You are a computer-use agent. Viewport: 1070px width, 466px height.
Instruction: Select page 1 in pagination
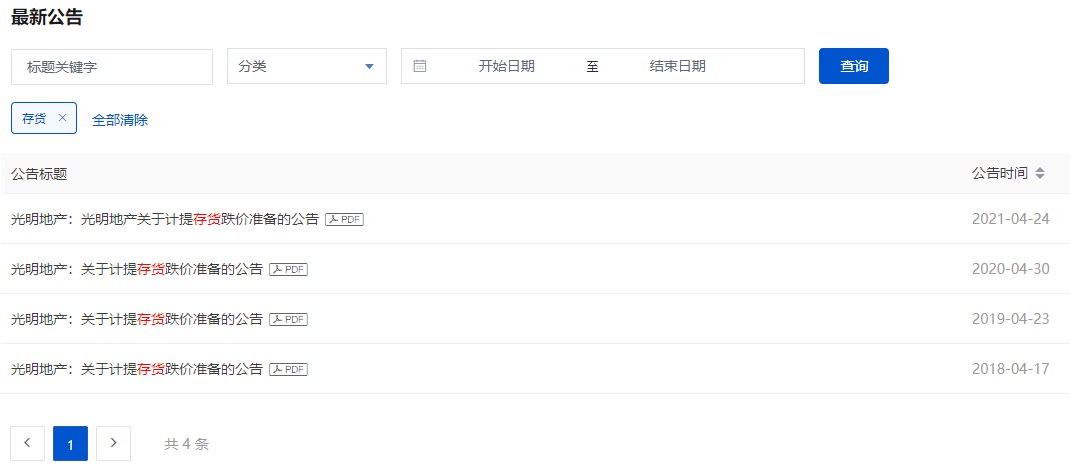(70, 443)
